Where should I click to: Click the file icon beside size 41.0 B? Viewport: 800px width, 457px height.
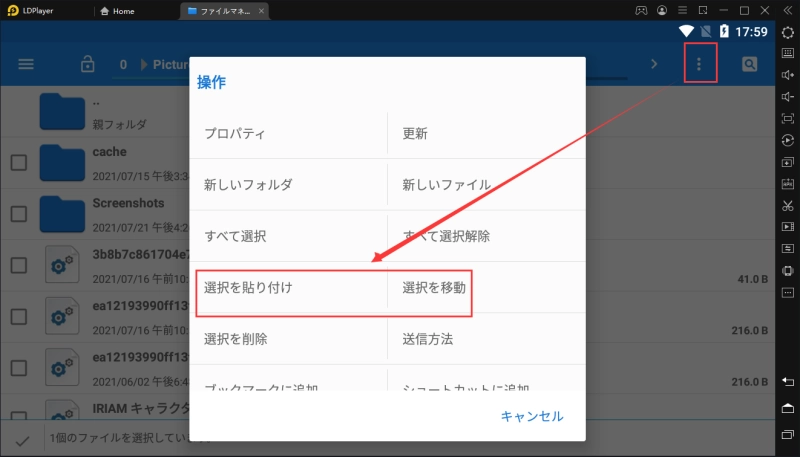coord(62,265)
